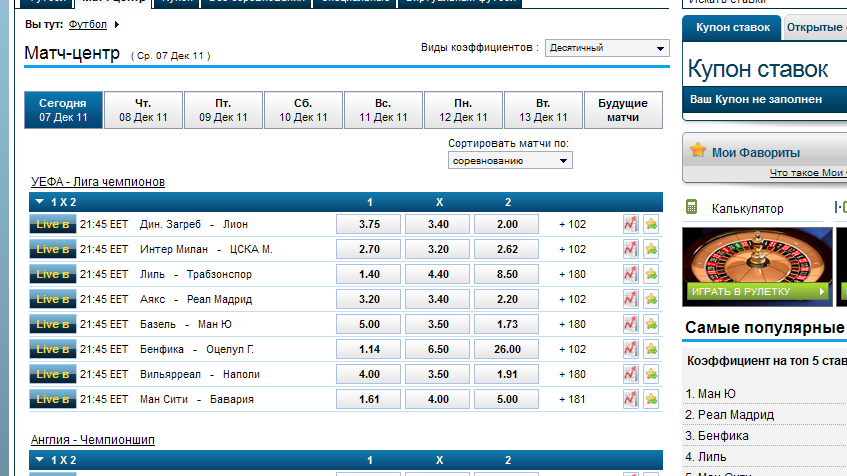Screen dimensions: 847x476
Task: Select Ман Ю win odds 1.73
Action: [x=507, y=324]
